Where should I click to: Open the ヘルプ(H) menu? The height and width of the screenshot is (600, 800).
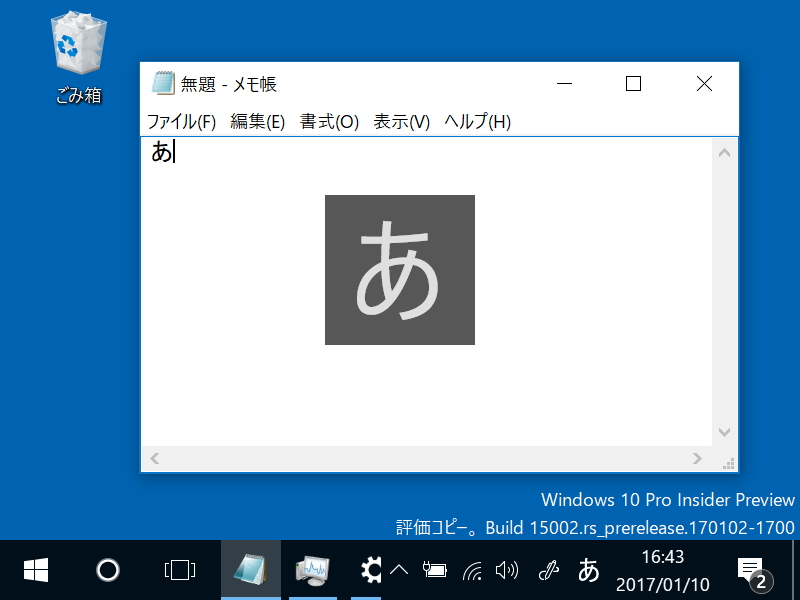coord(476,122)
